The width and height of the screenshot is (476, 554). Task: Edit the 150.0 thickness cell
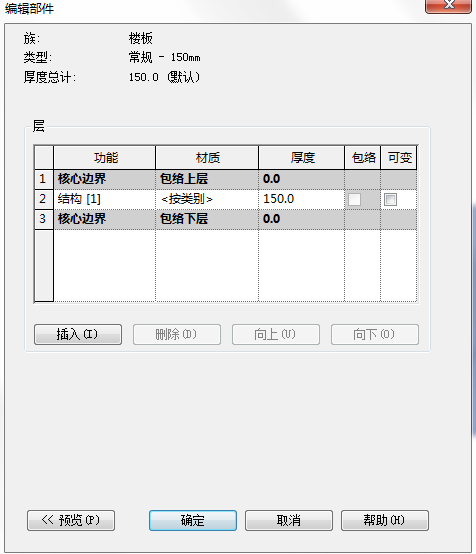[301, 199]
